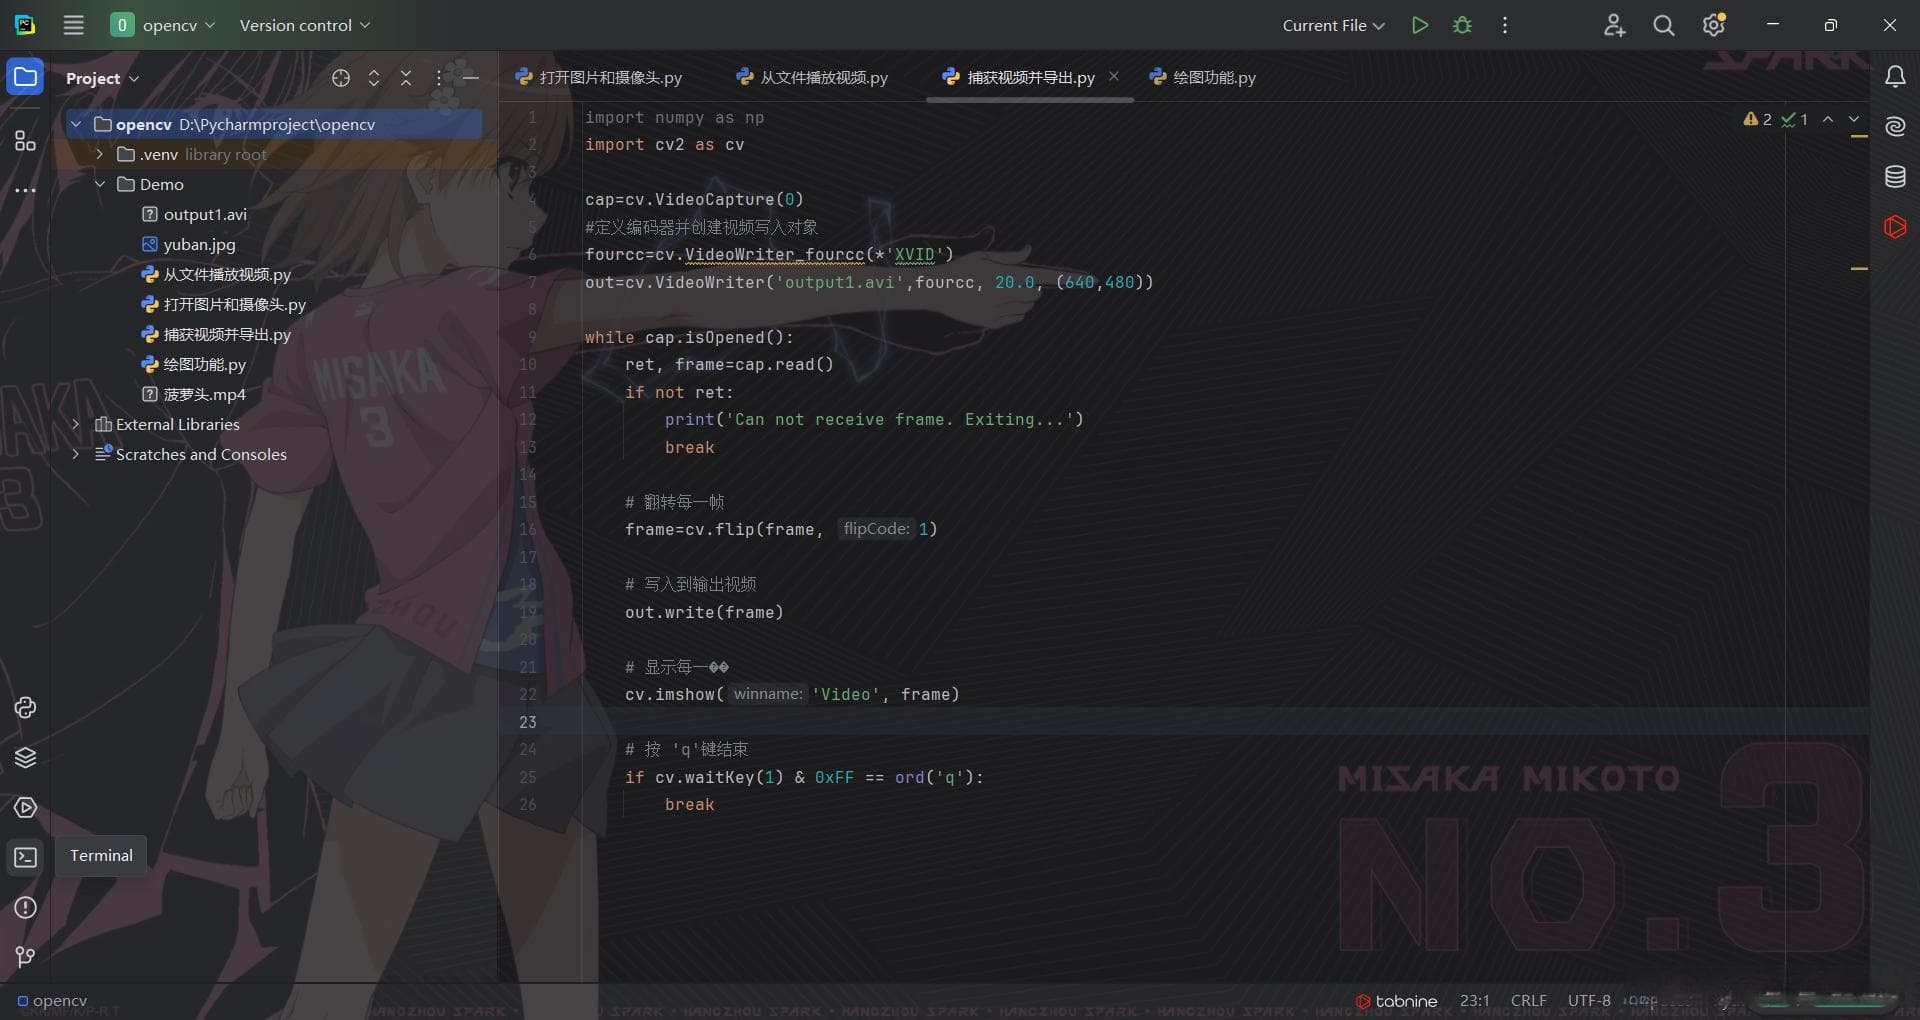The height and width of the screenshot is (1020, 1920).
Task: Click the flipCode inlay hint on line 16
Action: tap(876, 529)
